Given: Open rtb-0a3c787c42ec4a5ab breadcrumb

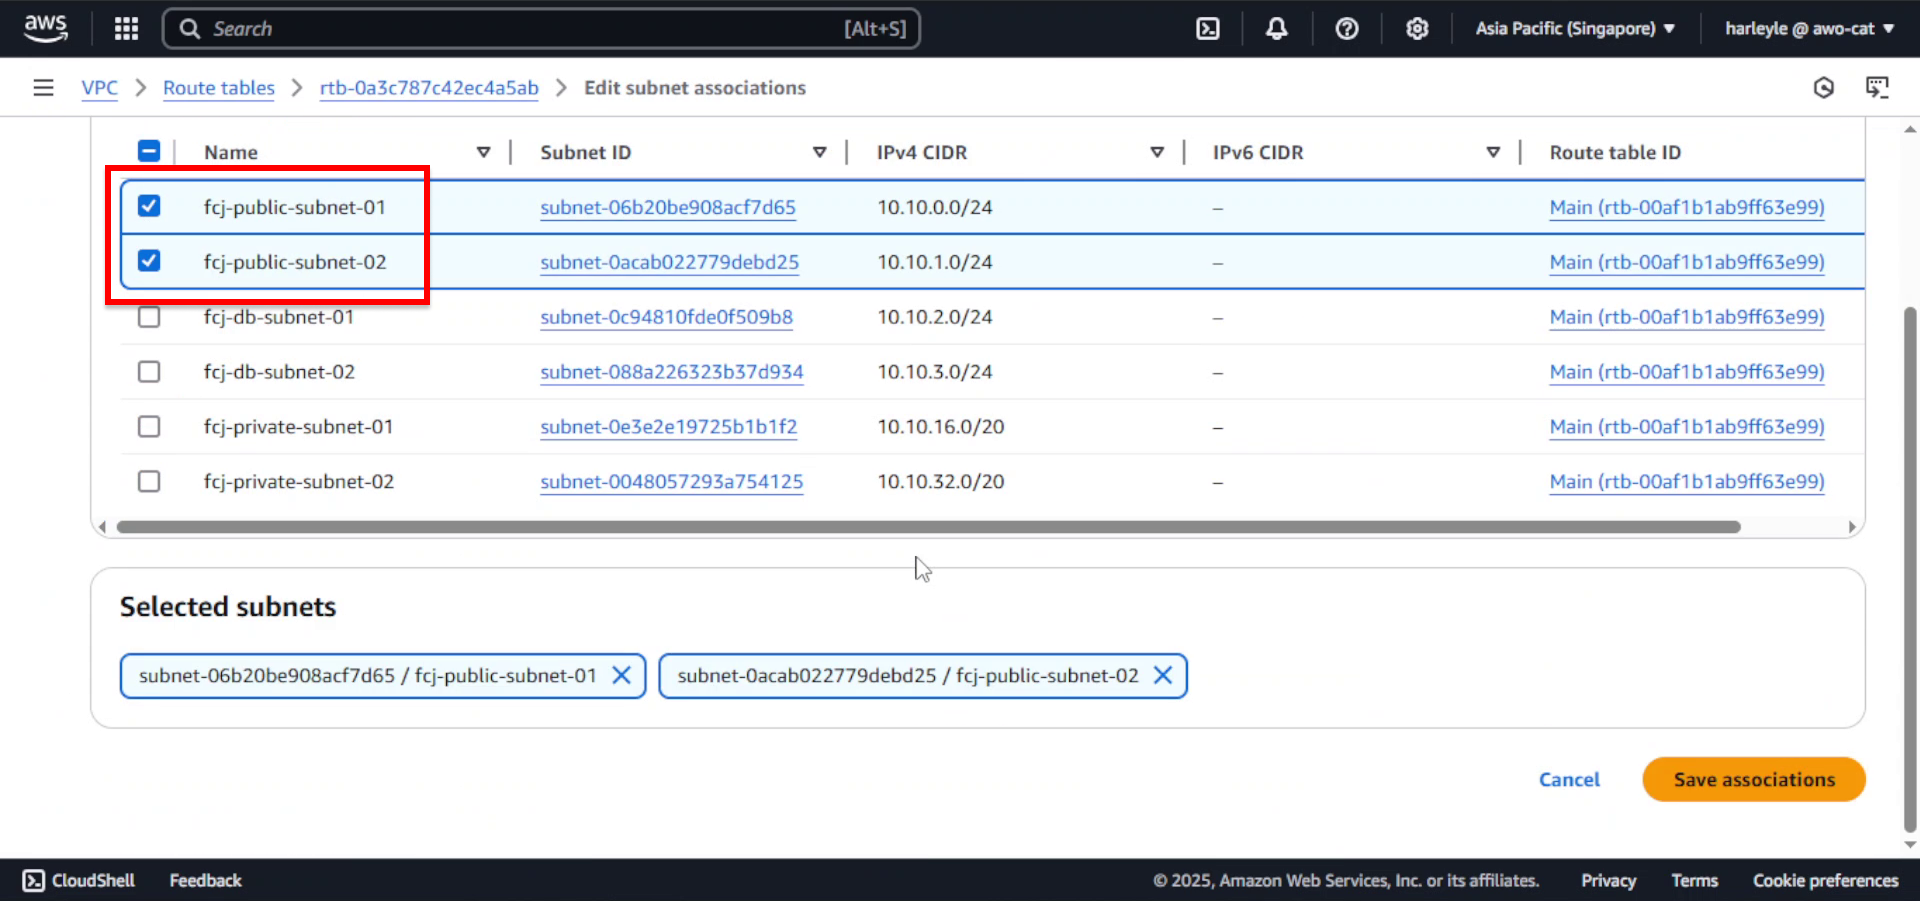Looking at the screenshot, I should 429,88.
